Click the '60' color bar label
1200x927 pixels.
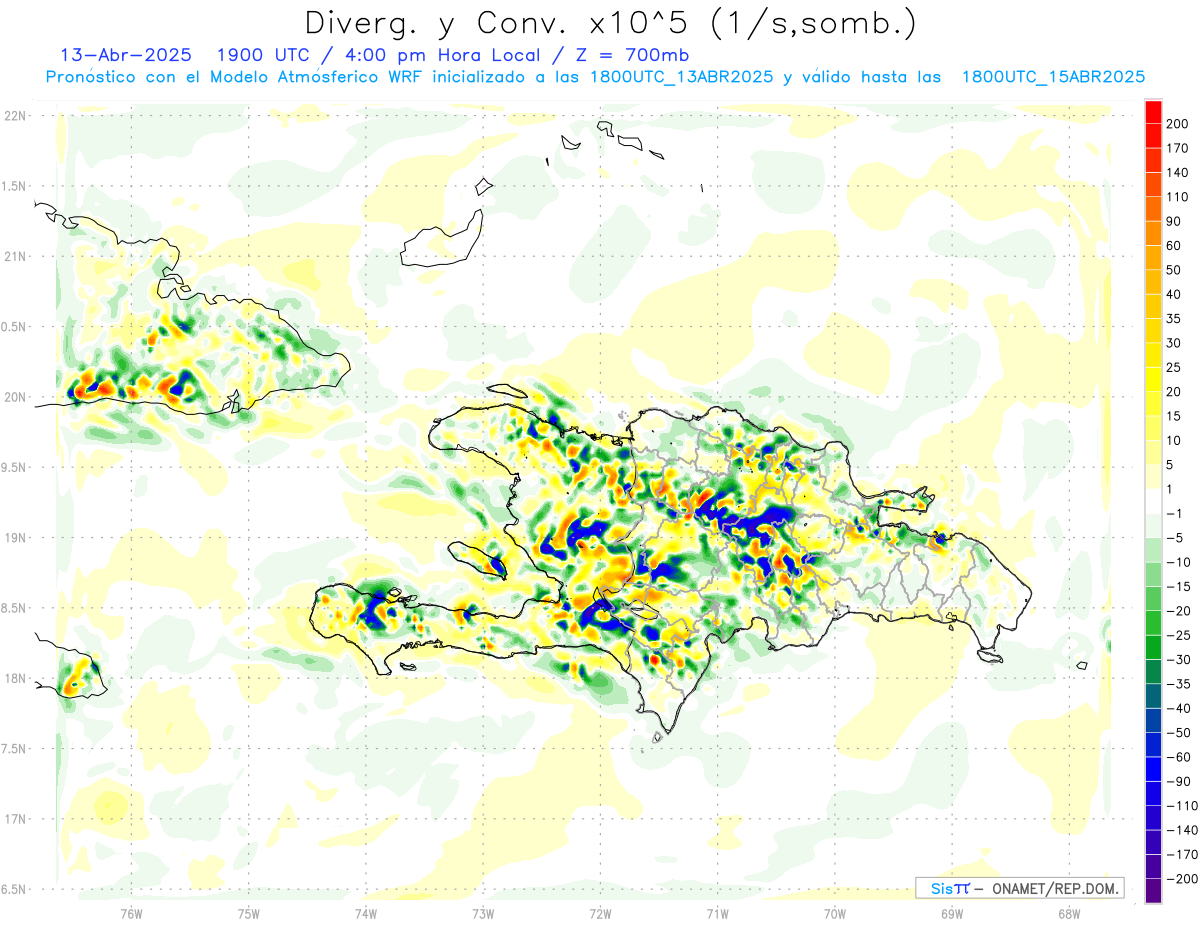coord(1174,246)
